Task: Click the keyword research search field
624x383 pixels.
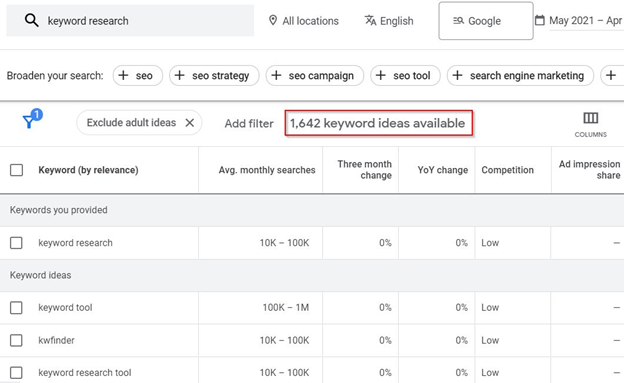Action: (x=130, y=21)
